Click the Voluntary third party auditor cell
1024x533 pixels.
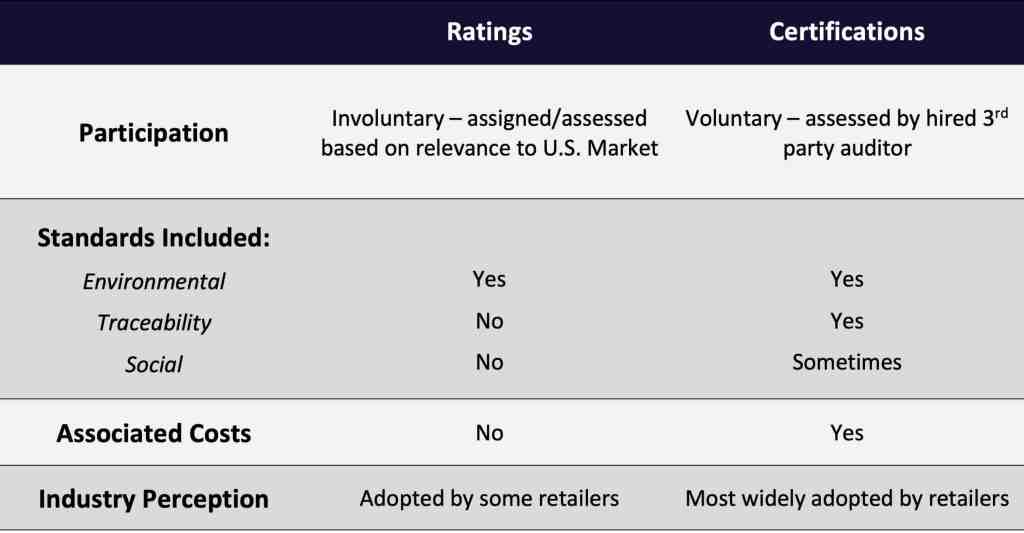click(x=846, y=133)
